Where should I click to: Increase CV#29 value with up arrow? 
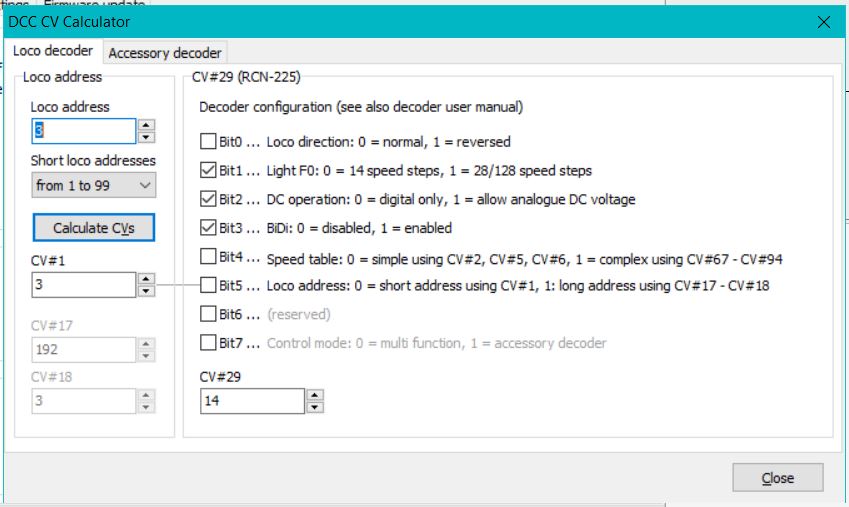point(314,395)
